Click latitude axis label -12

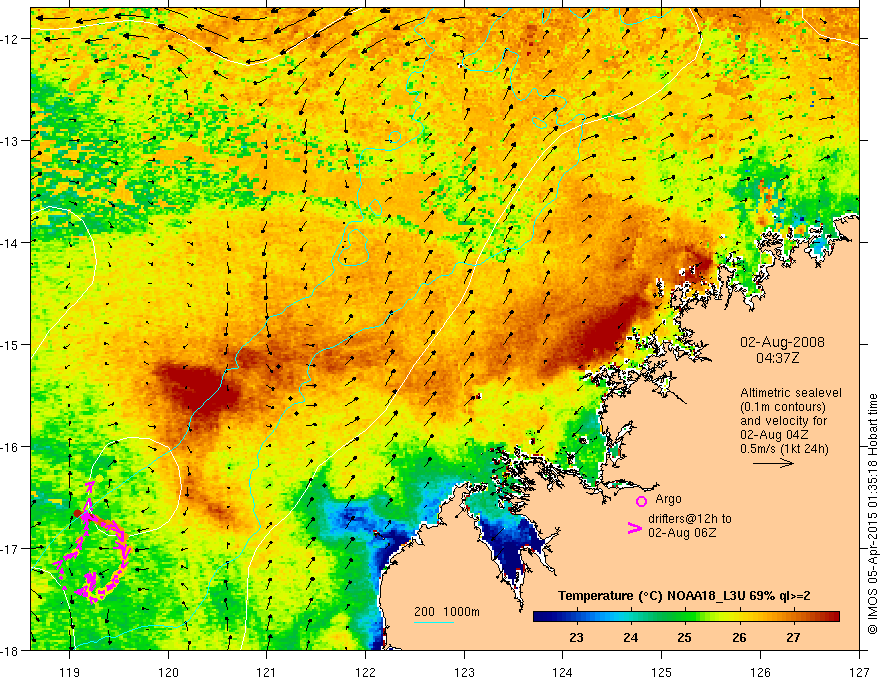tap(11, 39)
